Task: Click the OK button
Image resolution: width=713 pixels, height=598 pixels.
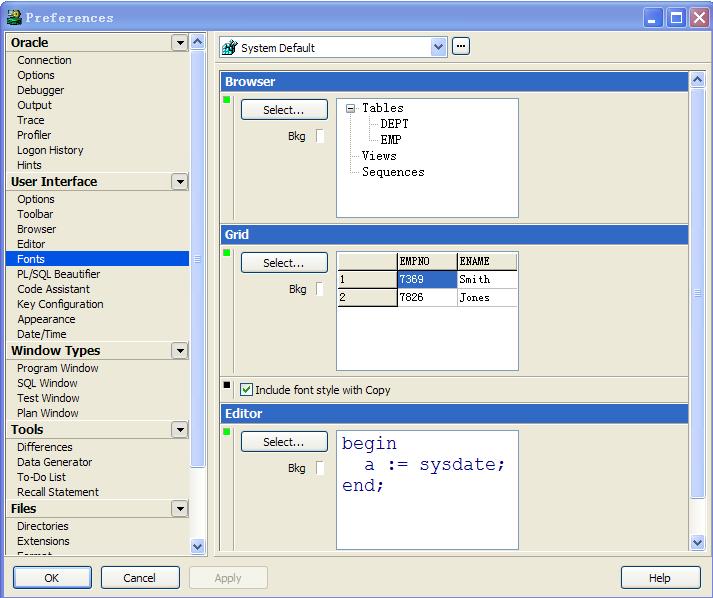Action: pos(52,578)
